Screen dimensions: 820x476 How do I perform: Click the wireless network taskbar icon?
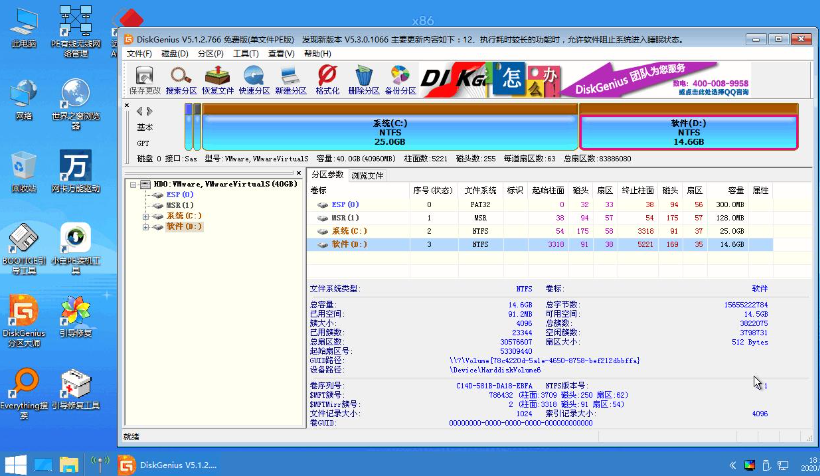pos(99,464)
